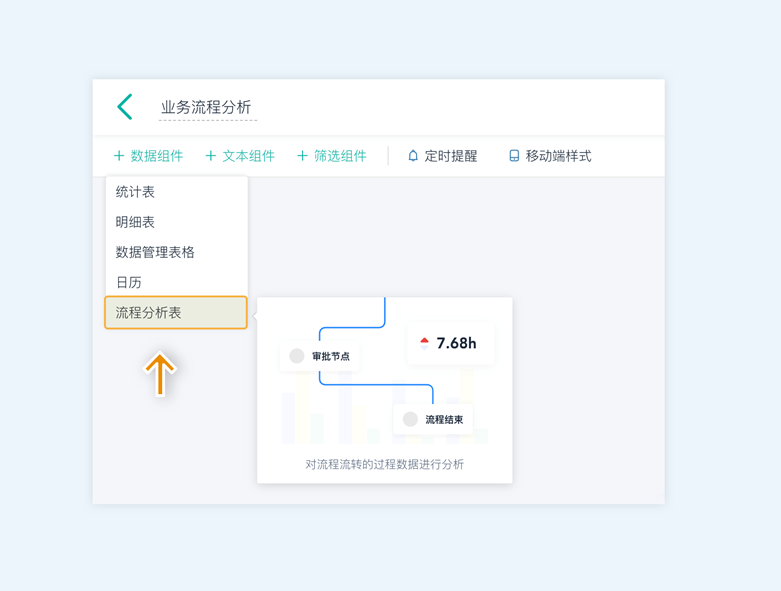The height and width of the screenshot is (591, 781).
Task: Click the bell icon for 定时提醒
Action: [413, 156]
